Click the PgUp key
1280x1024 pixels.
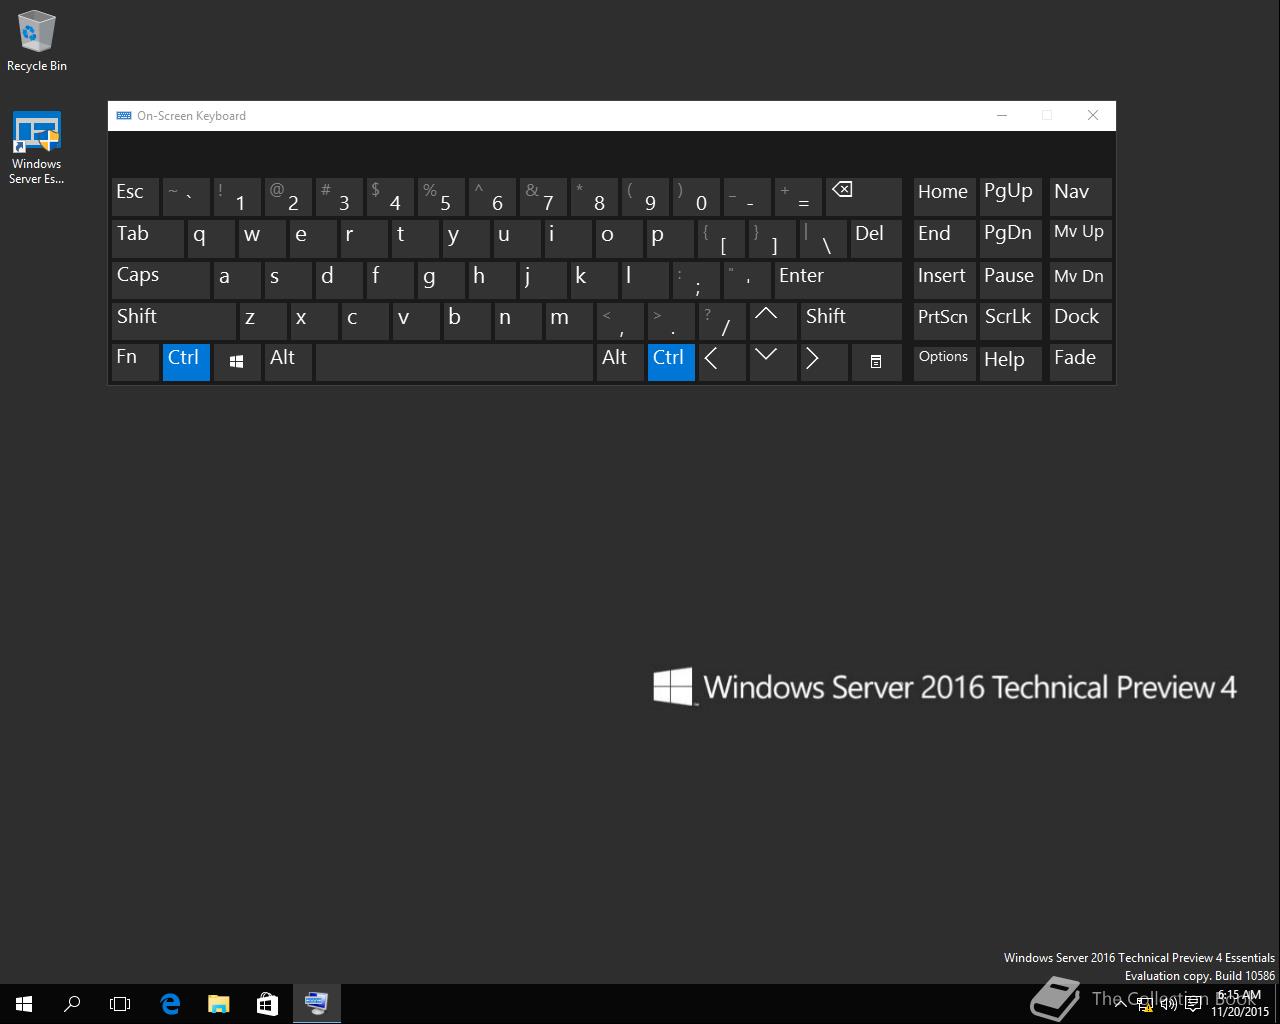click(x=1011, y=197)
